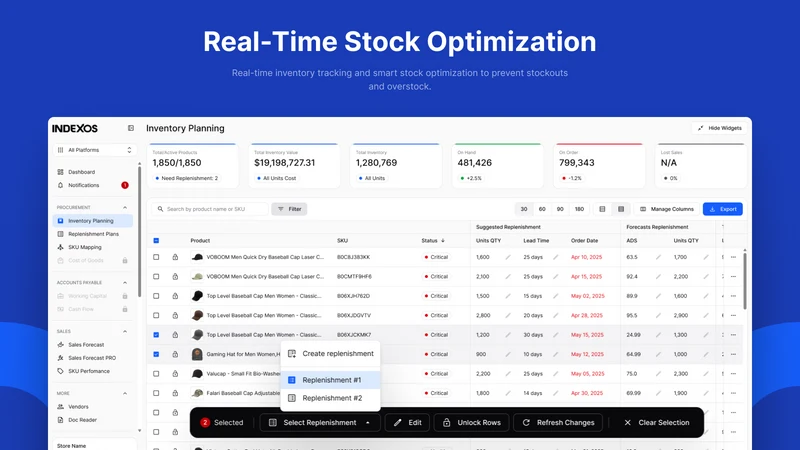The image size is (800, 450).
Task: Check the row with SKU B06XJH762D
Action: (156, 296)
